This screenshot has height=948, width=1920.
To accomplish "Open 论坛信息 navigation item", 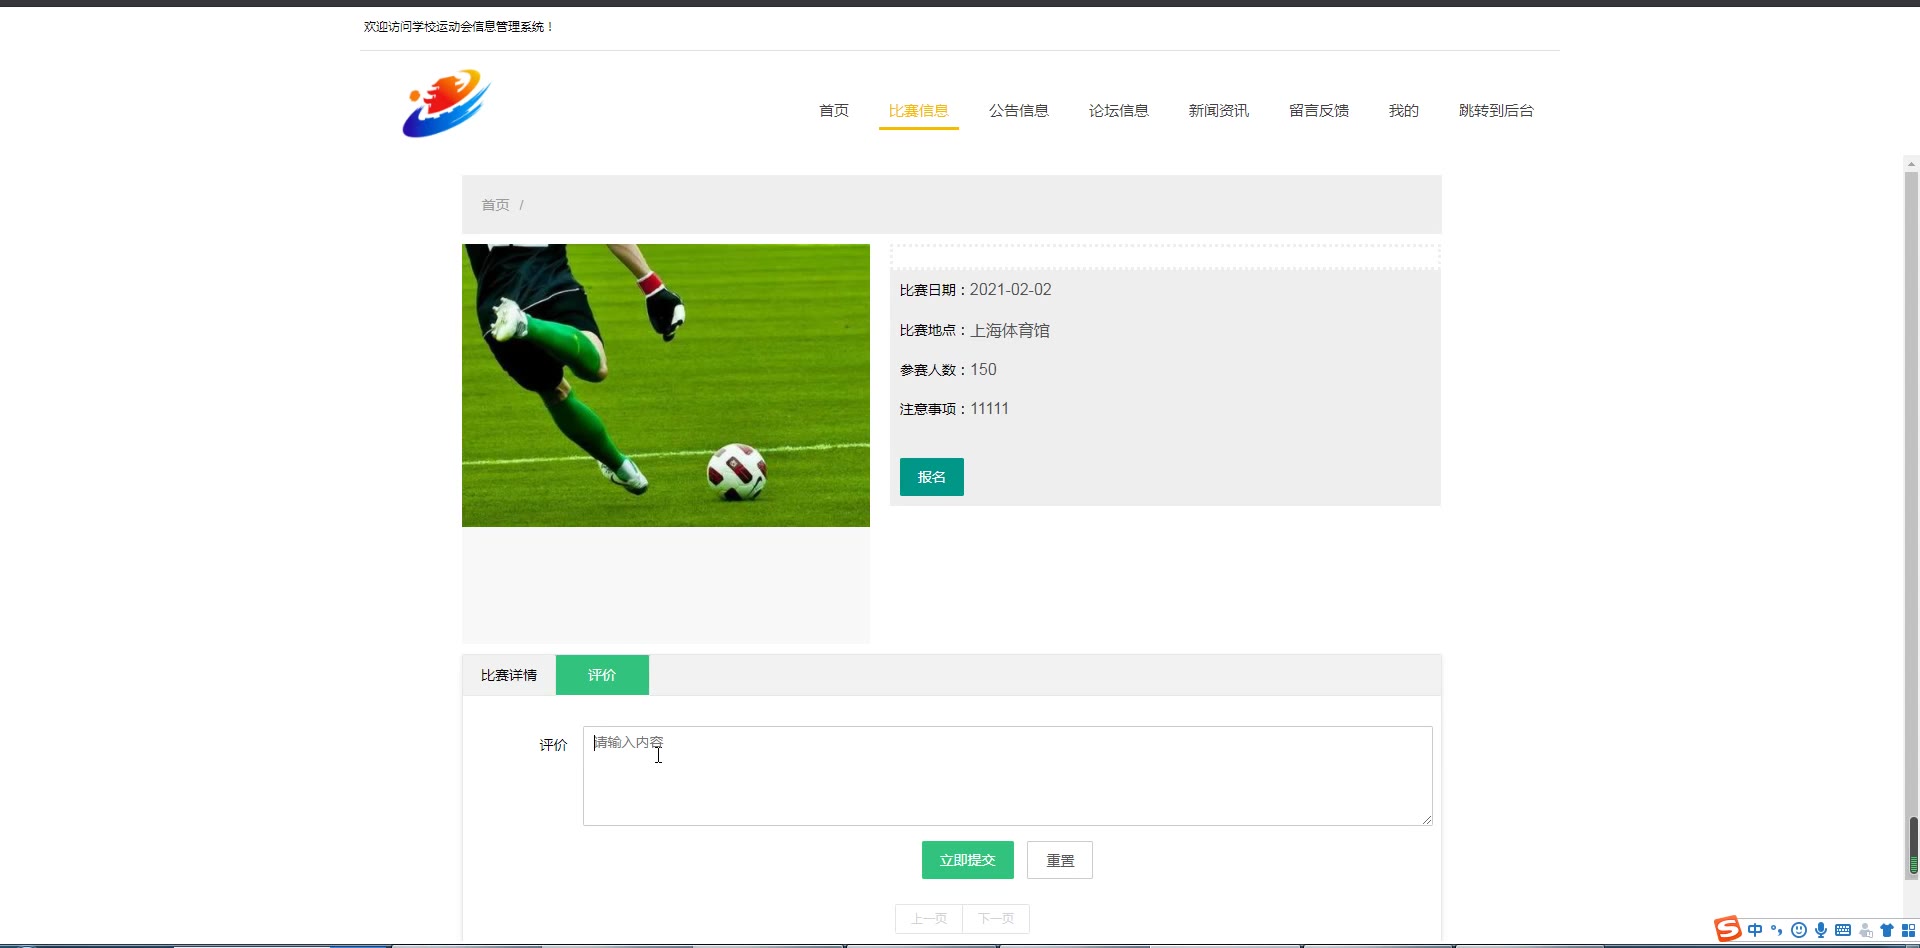I will click(1118, 110).
